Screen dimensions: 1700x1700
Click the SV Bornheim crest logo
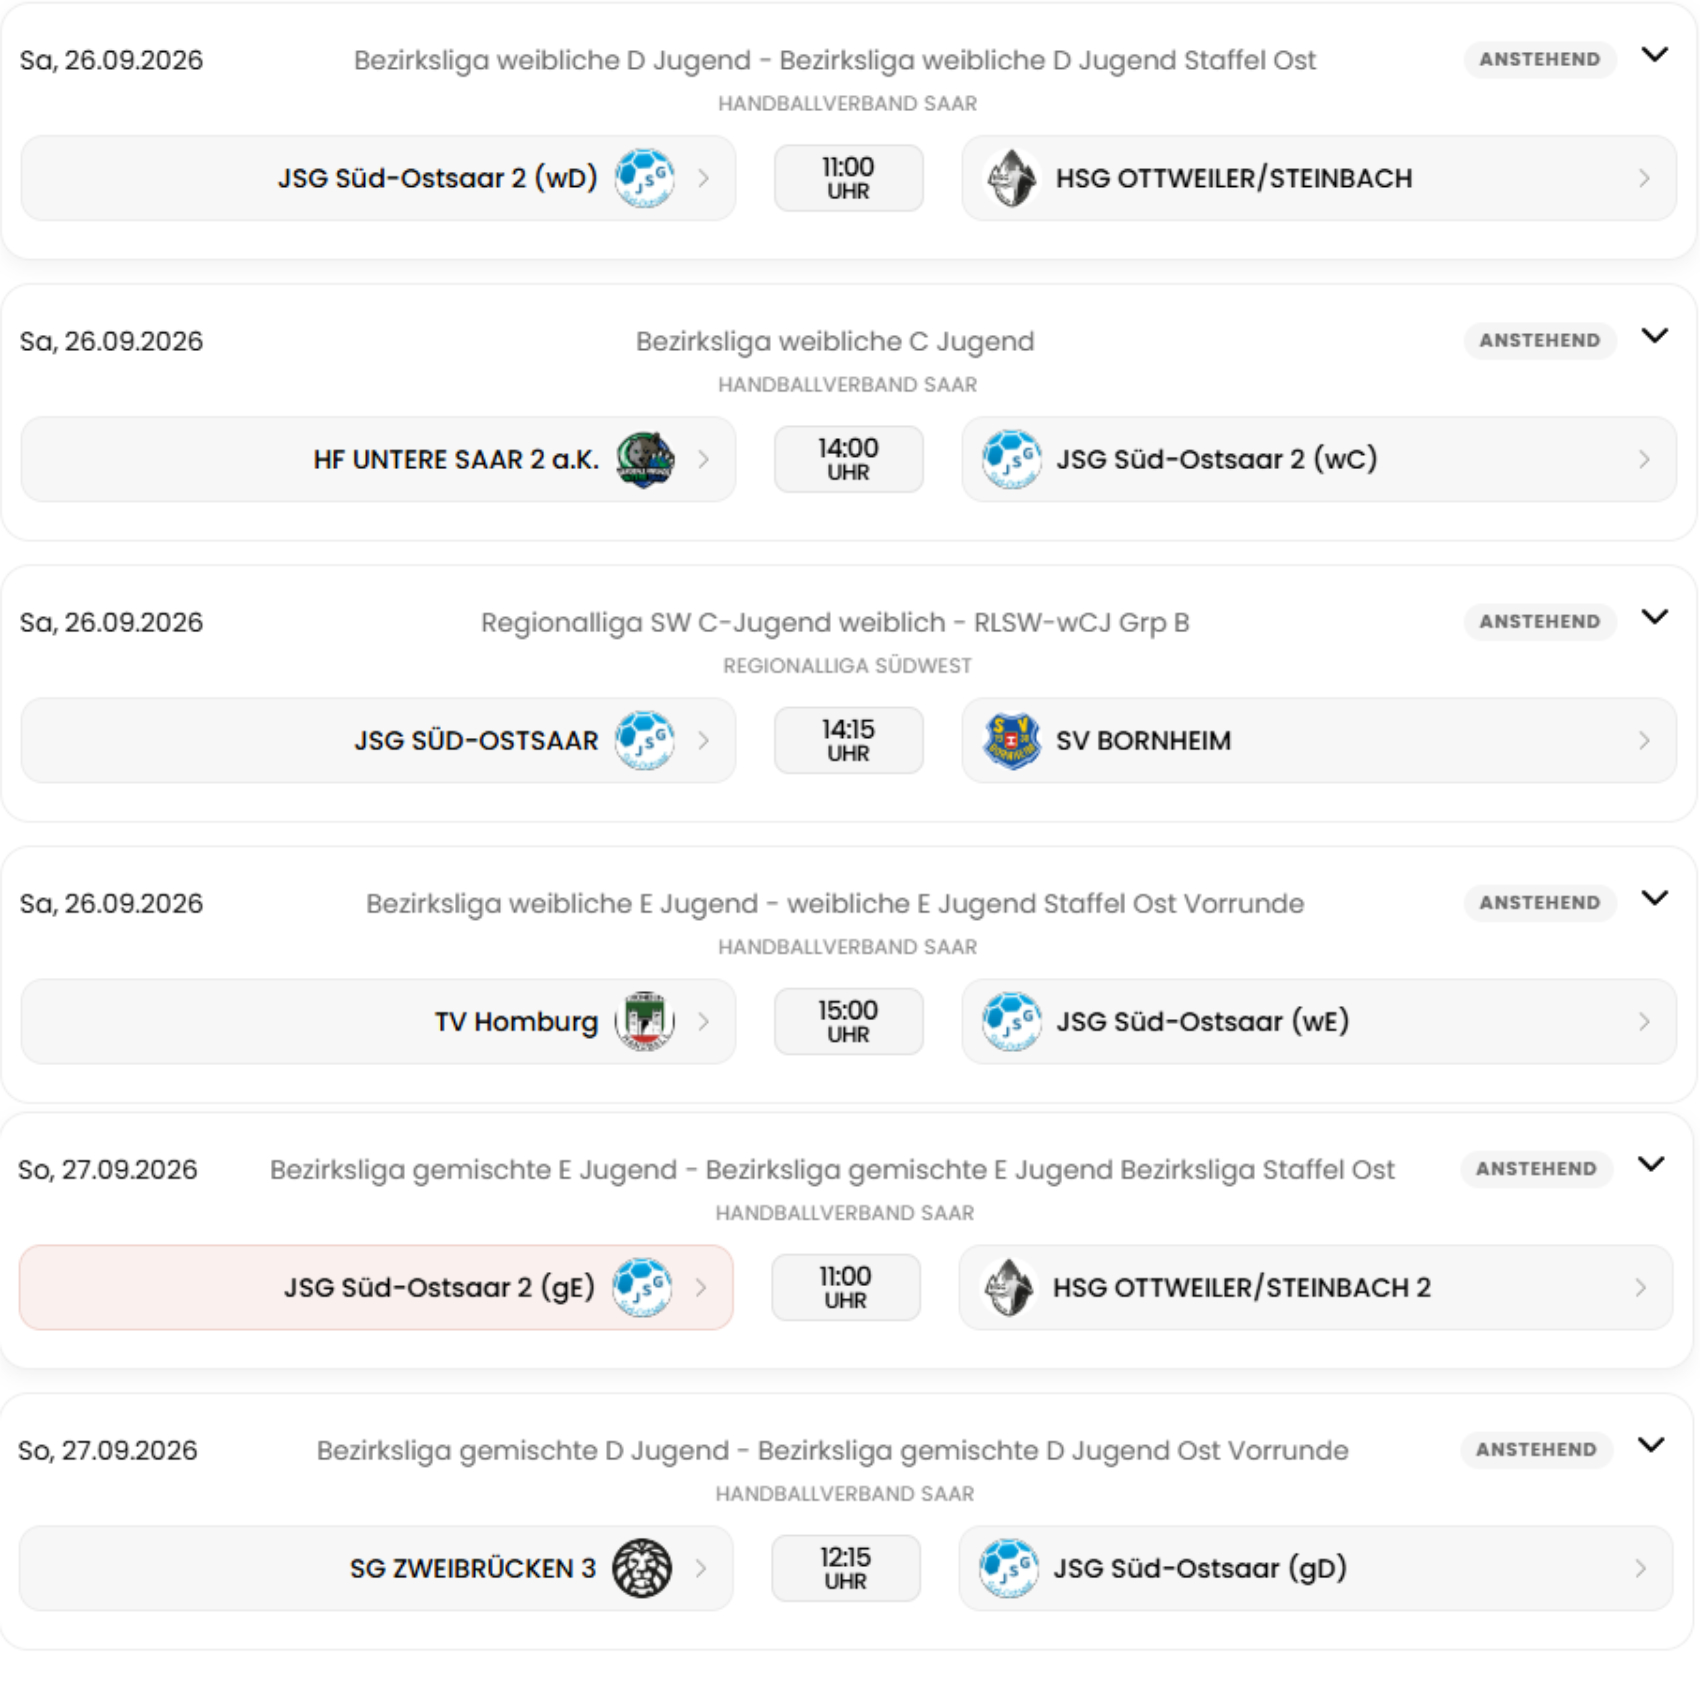click(x=1011, y=740)
